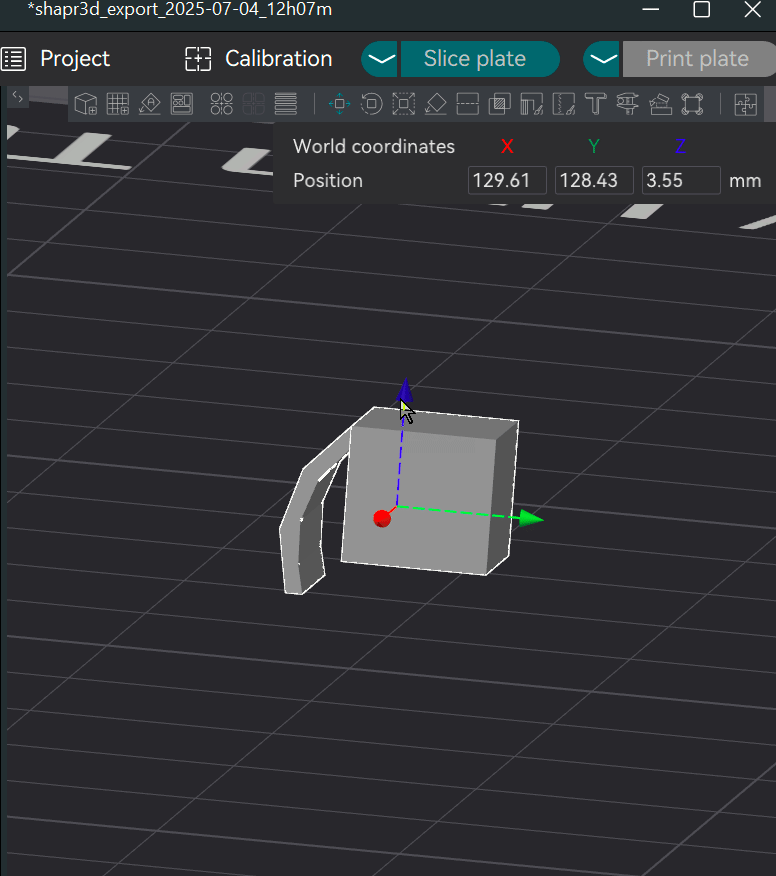Minimize the application window
The width and height of the screenshot is (776, 876).
[x=651, y=9]
